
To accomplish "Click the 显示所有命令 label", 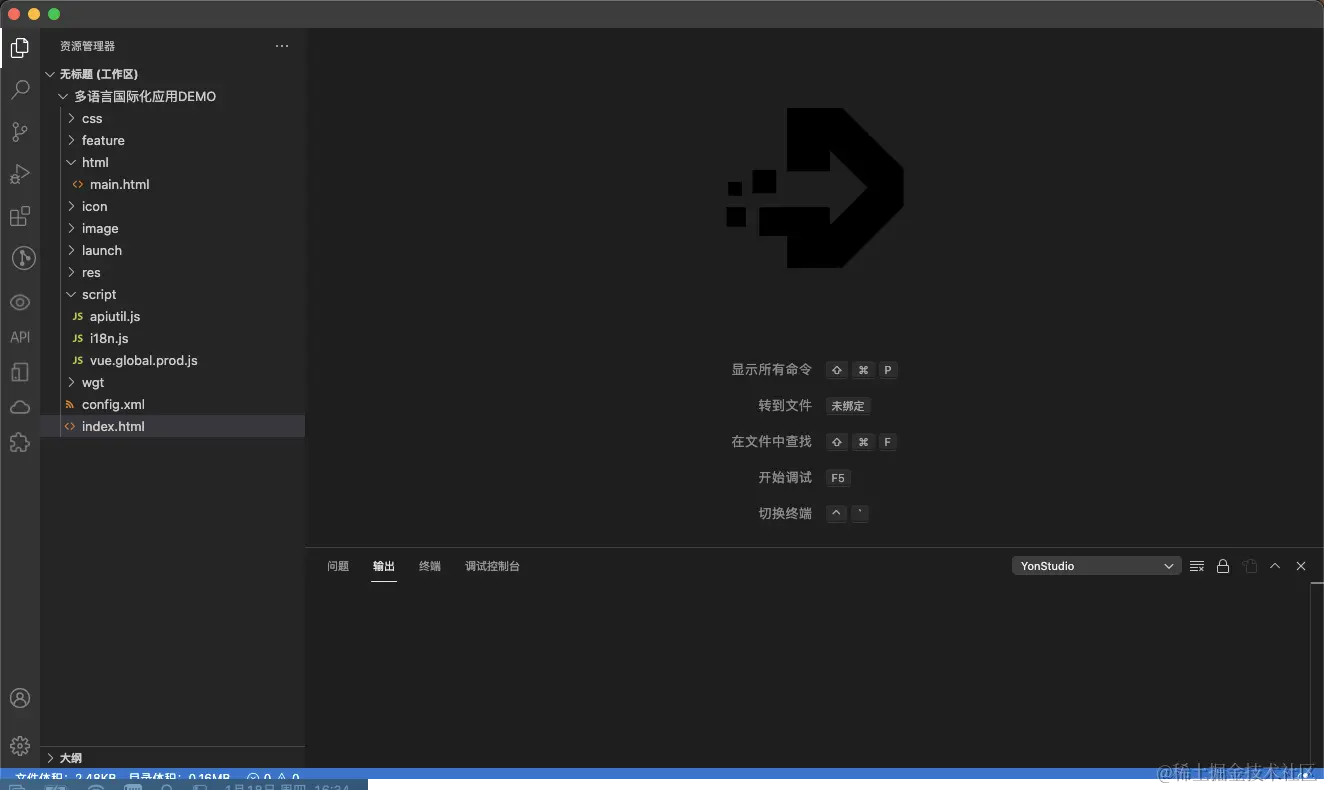I will tap(771, 370).
